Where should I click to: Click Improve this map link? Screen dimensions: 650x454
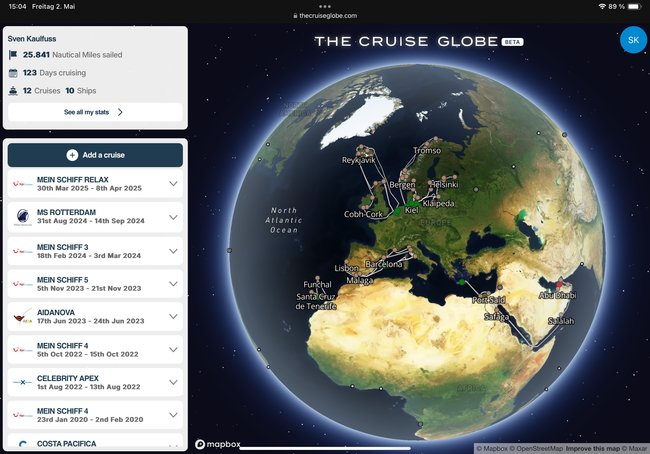(592, 448)
